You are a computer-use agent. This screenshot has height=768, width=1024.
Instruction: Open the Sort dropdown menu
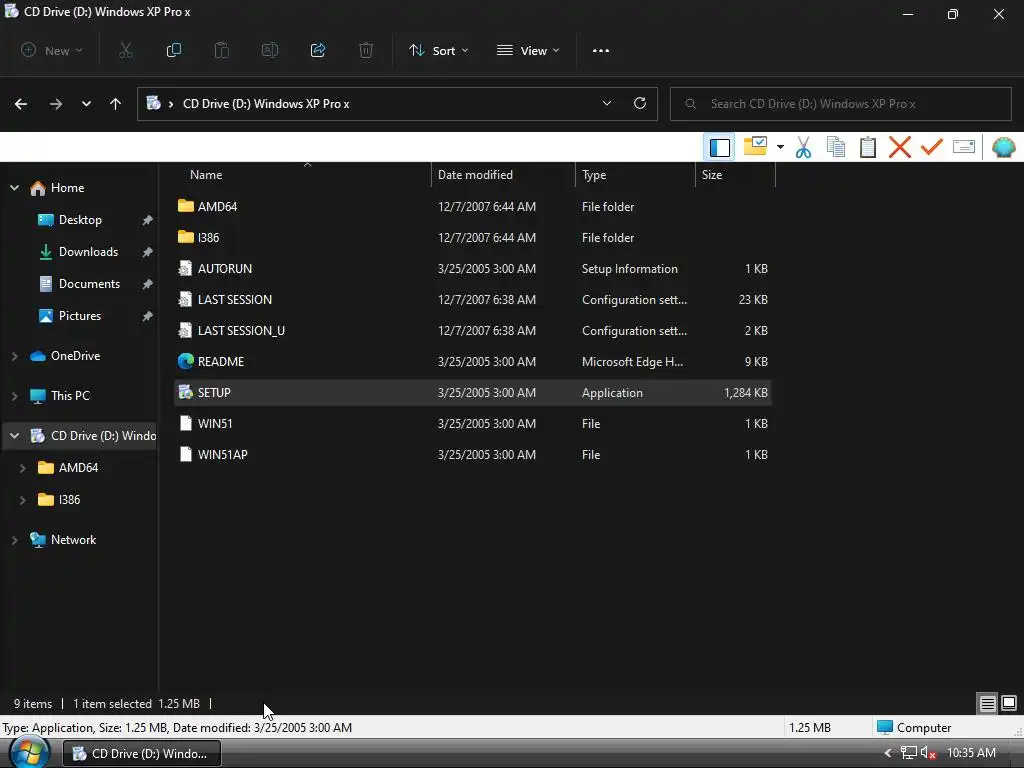tap(438, 50)
